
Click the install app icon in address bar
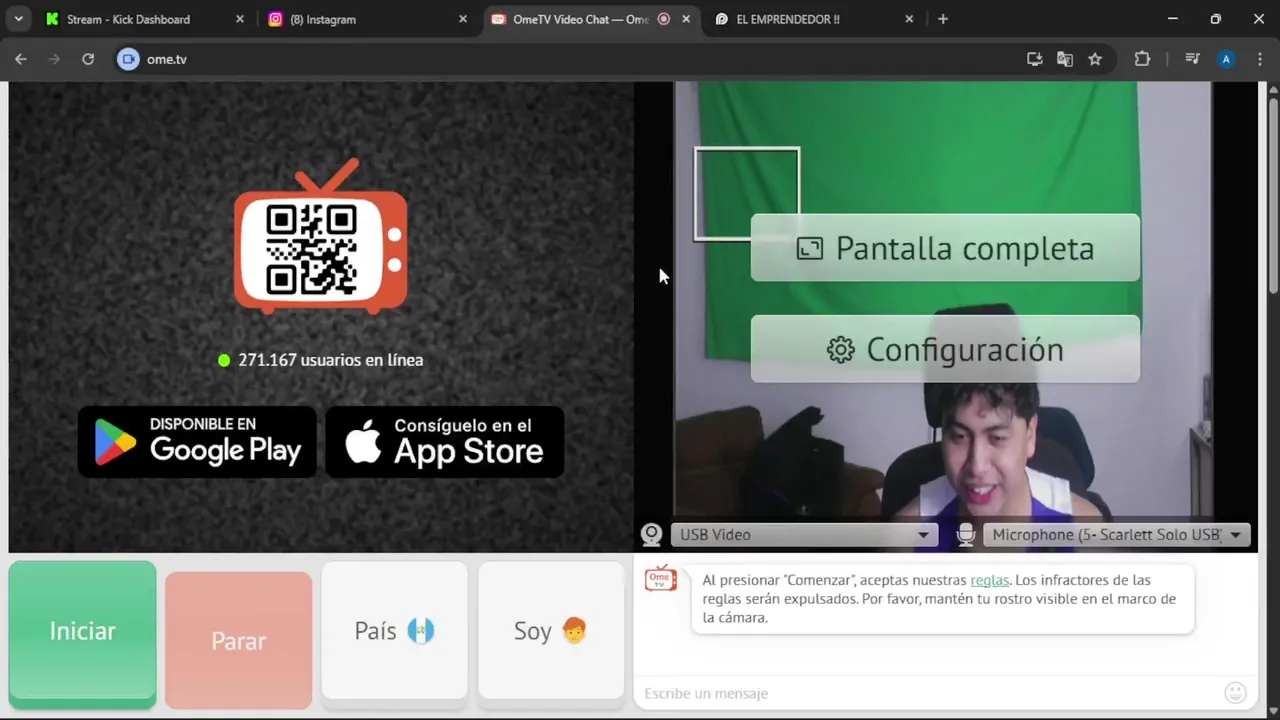coord(1035,59)
